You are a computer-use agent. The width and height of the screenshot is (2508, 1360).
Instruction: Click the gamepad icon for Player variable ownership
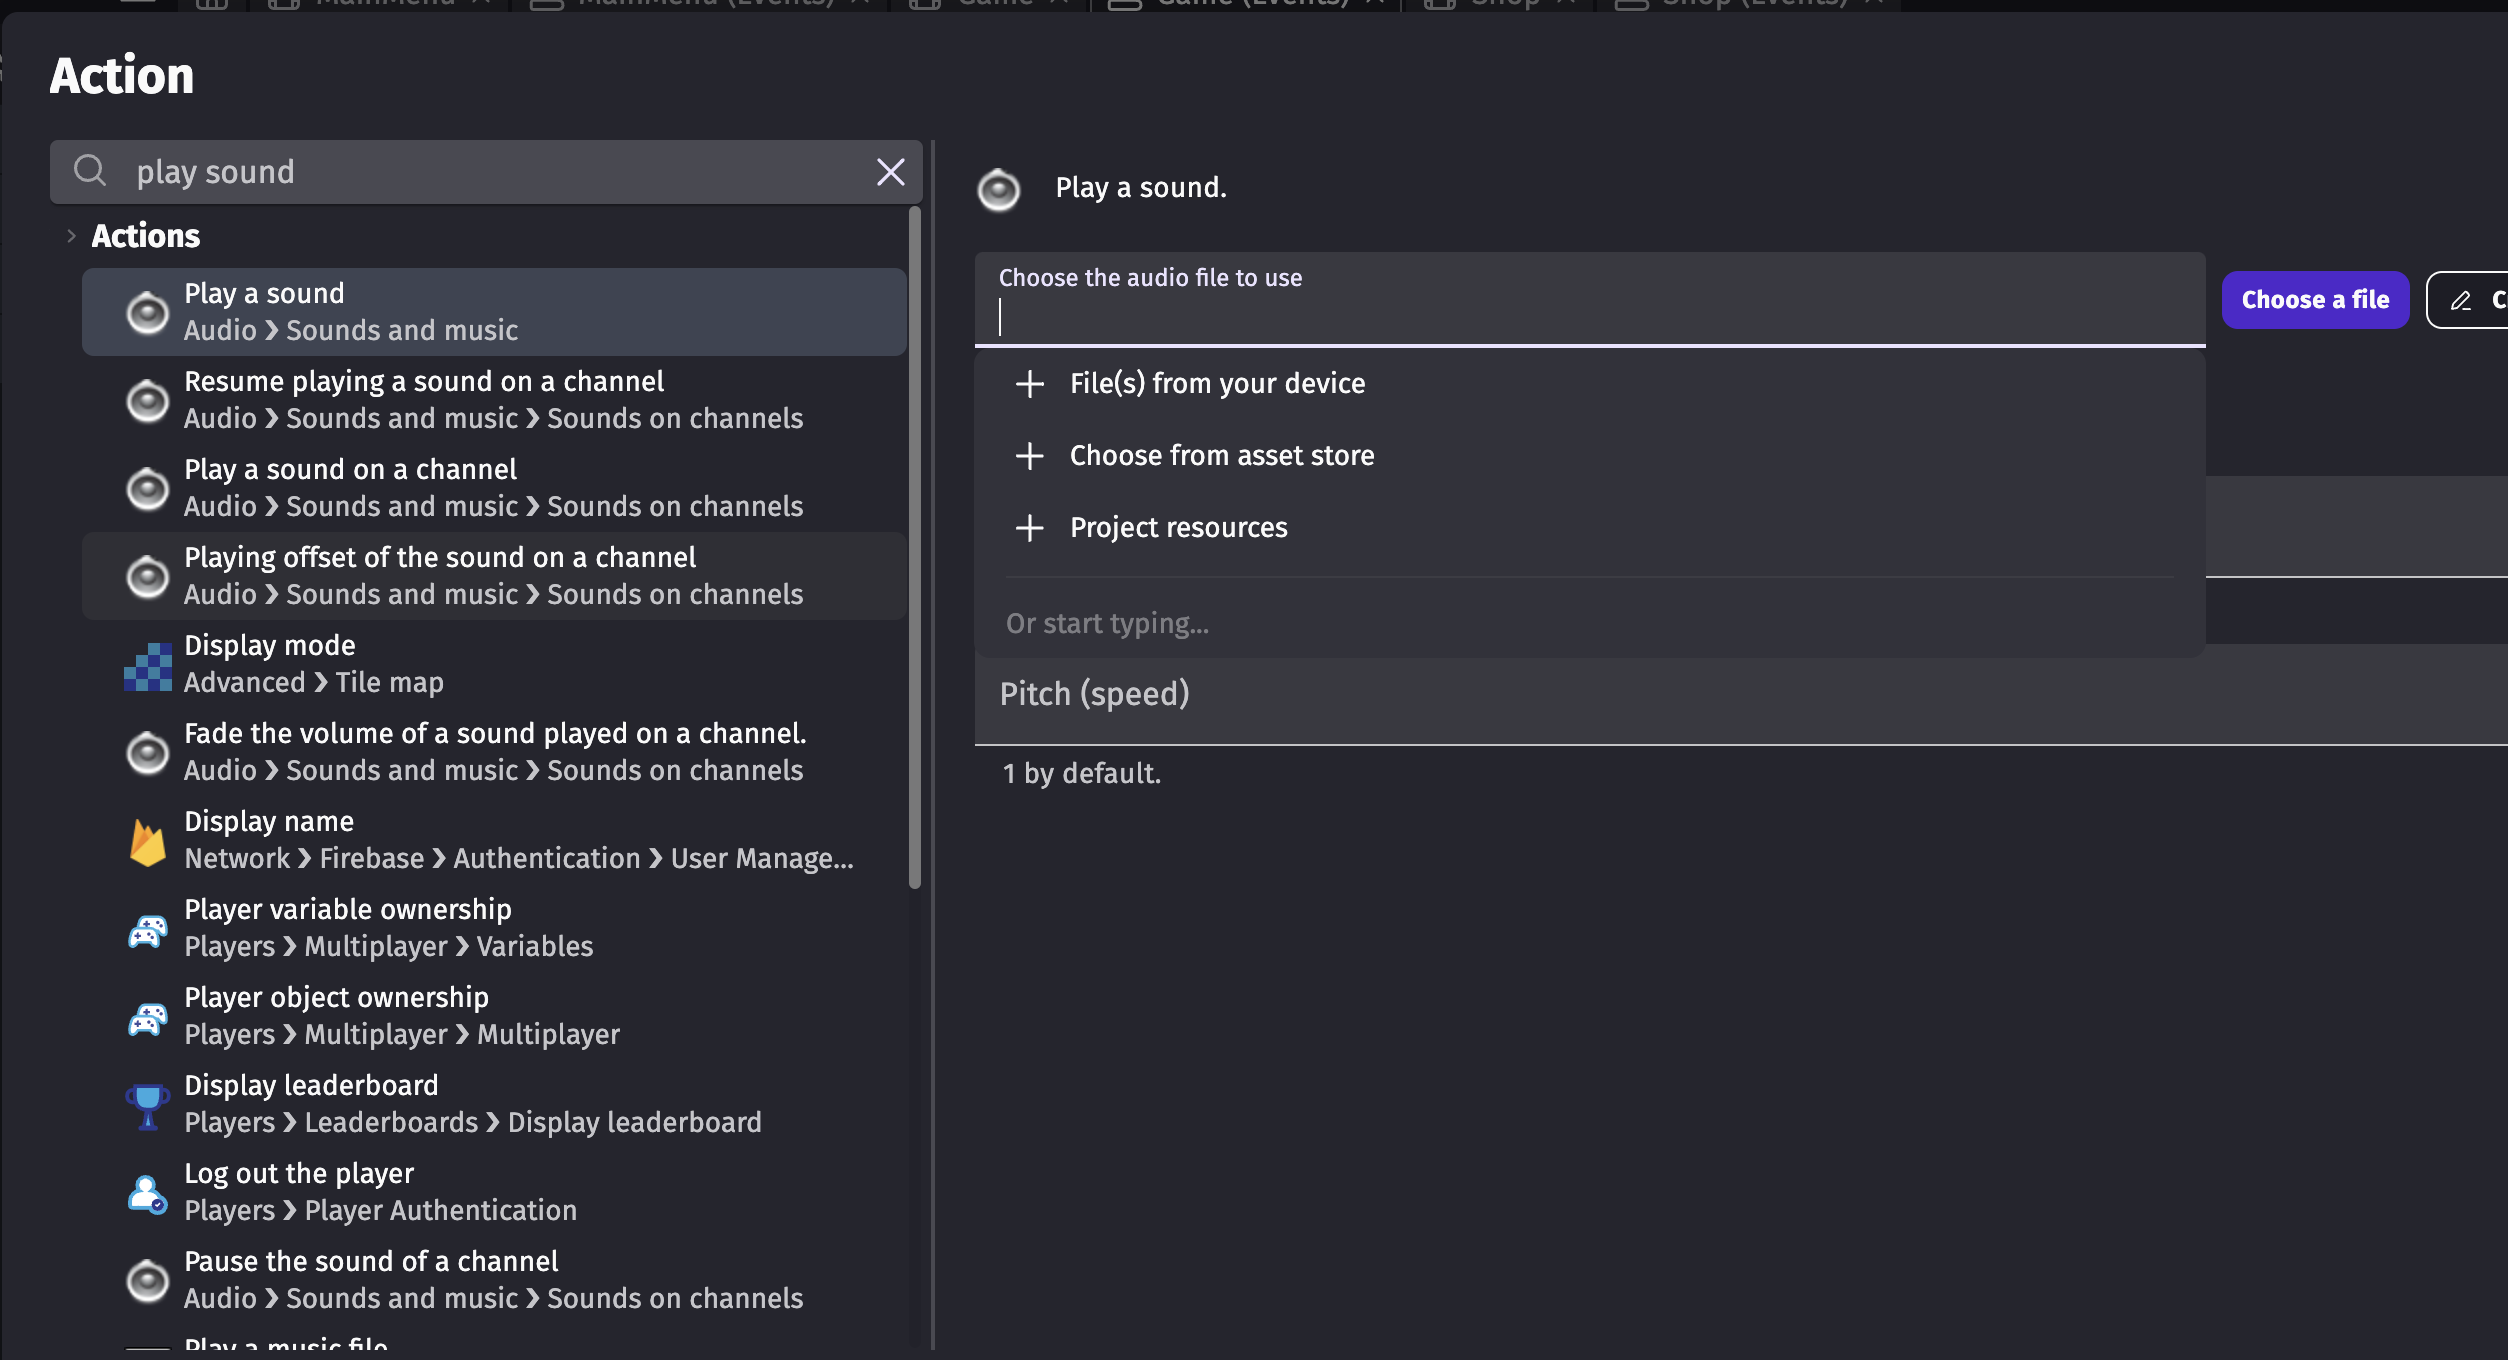pyautogui.click(x=147, y=930)
